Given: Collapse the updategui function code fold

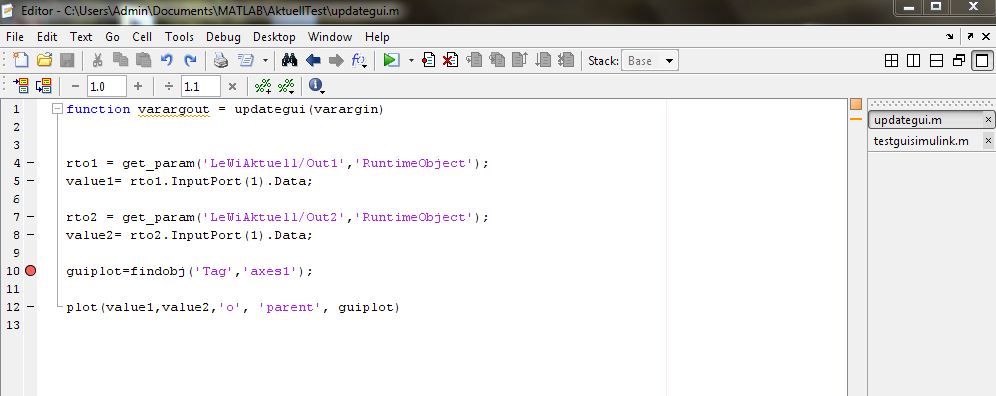Looking at the screenshot, I should coord(58,109).
